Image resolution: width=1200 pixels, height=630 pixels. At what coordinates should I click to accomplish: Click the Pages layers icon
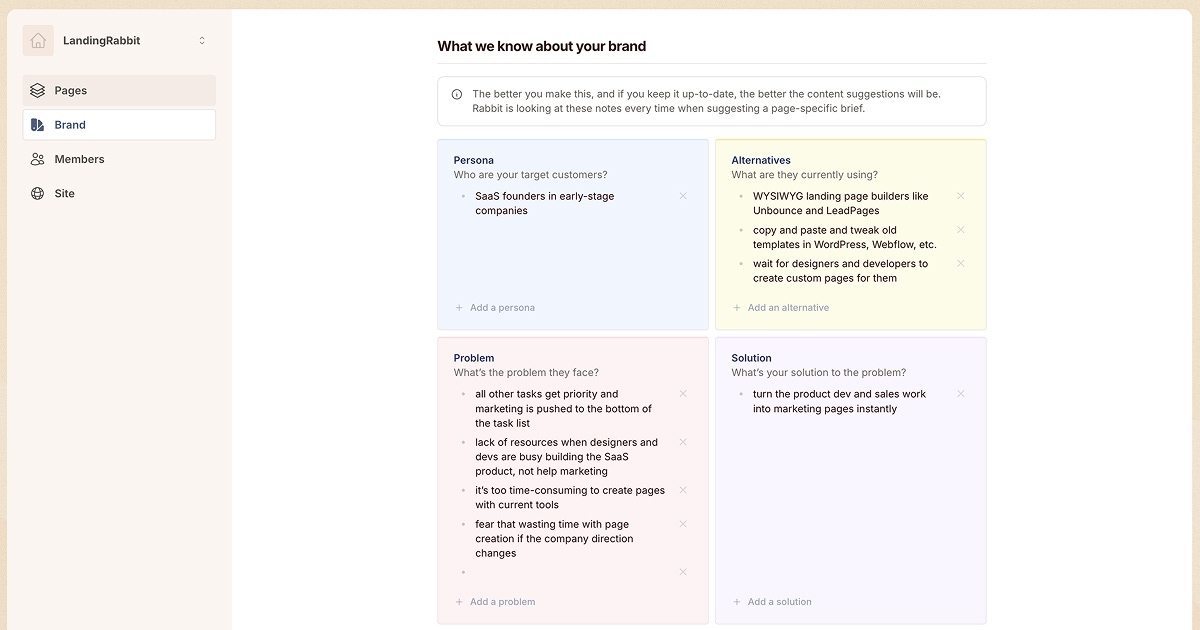[x=38, y=90]
